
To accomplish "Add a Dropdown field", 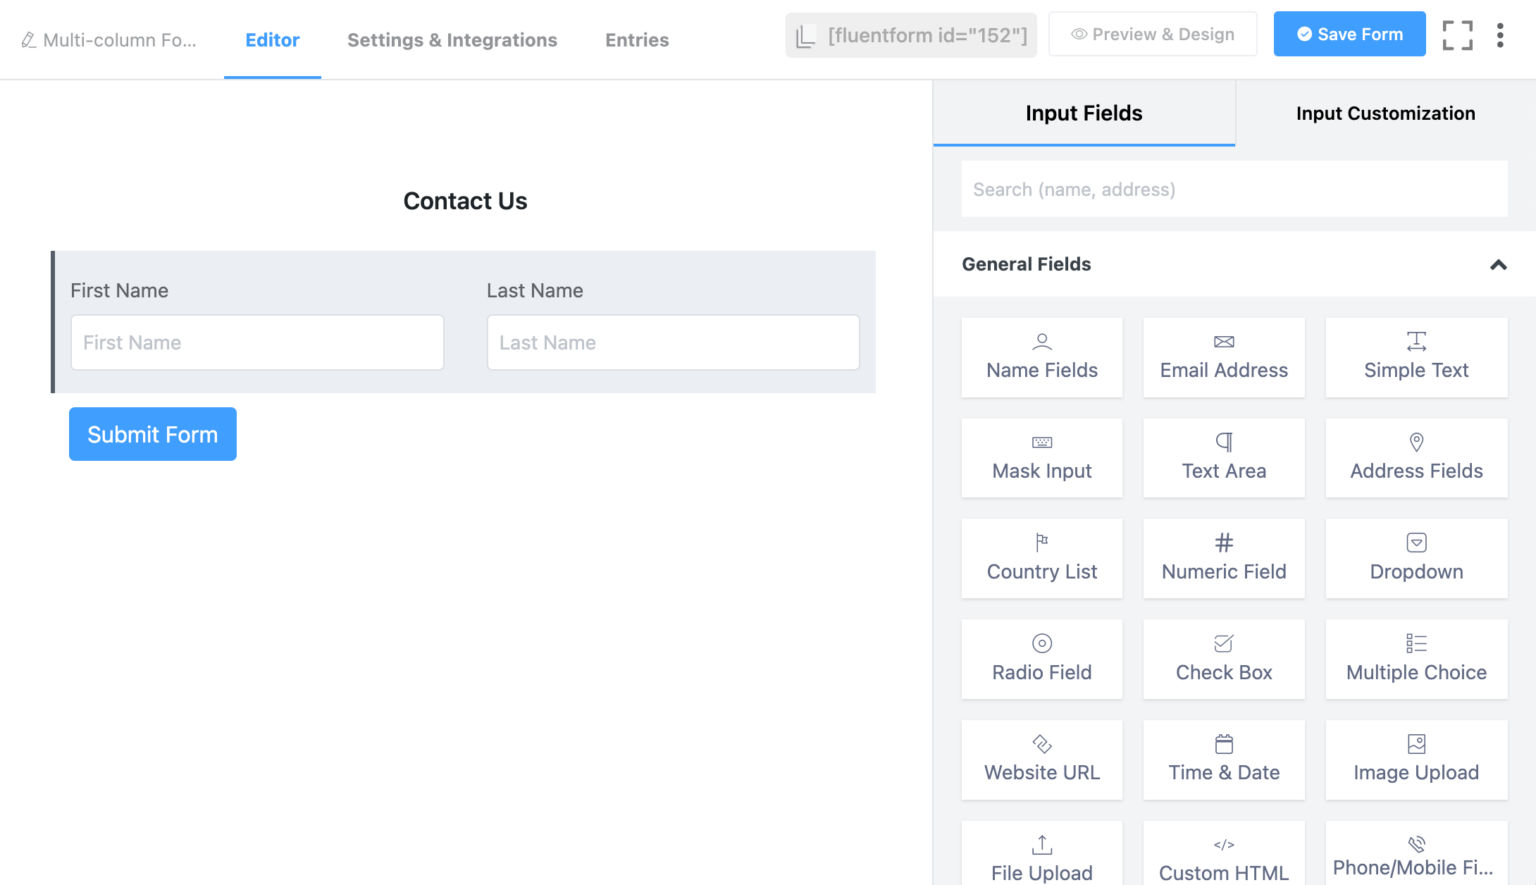I will 1415,558.
